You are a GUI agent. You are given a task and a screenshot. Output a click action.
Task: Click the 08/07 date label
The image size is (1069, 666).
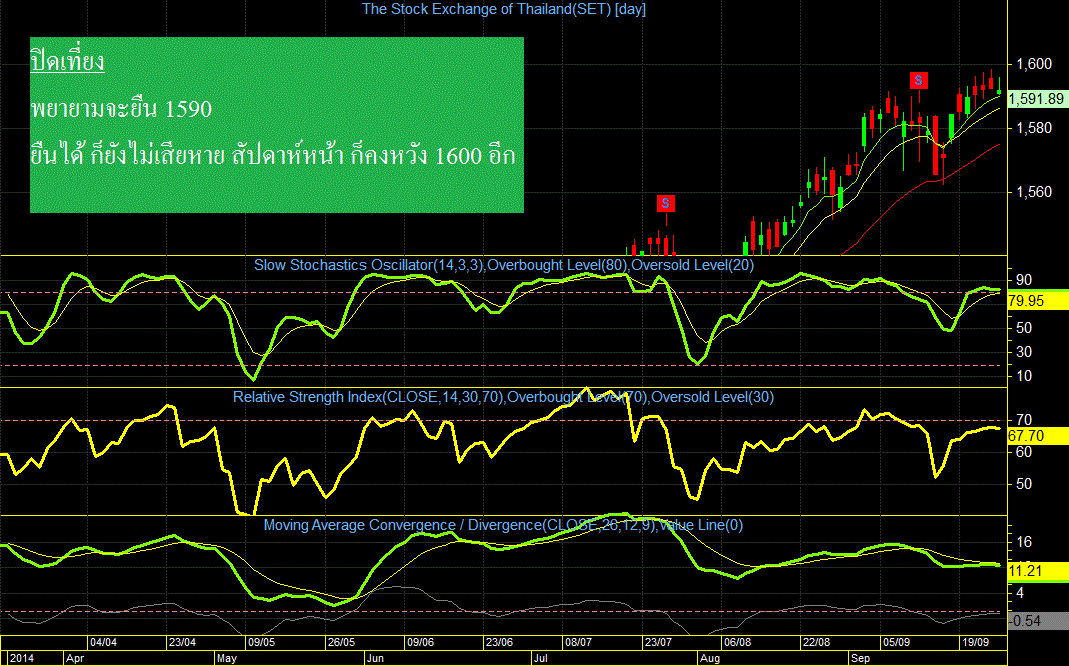(x=578, y=642)
